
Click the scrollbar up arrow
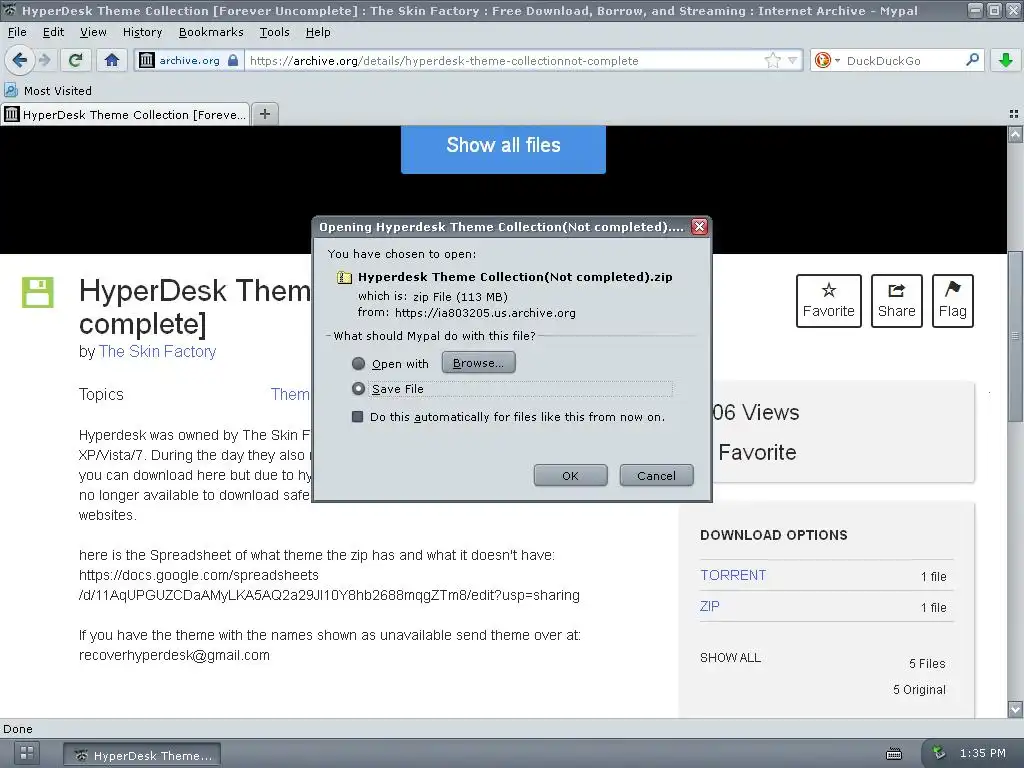coord(1016,135)
